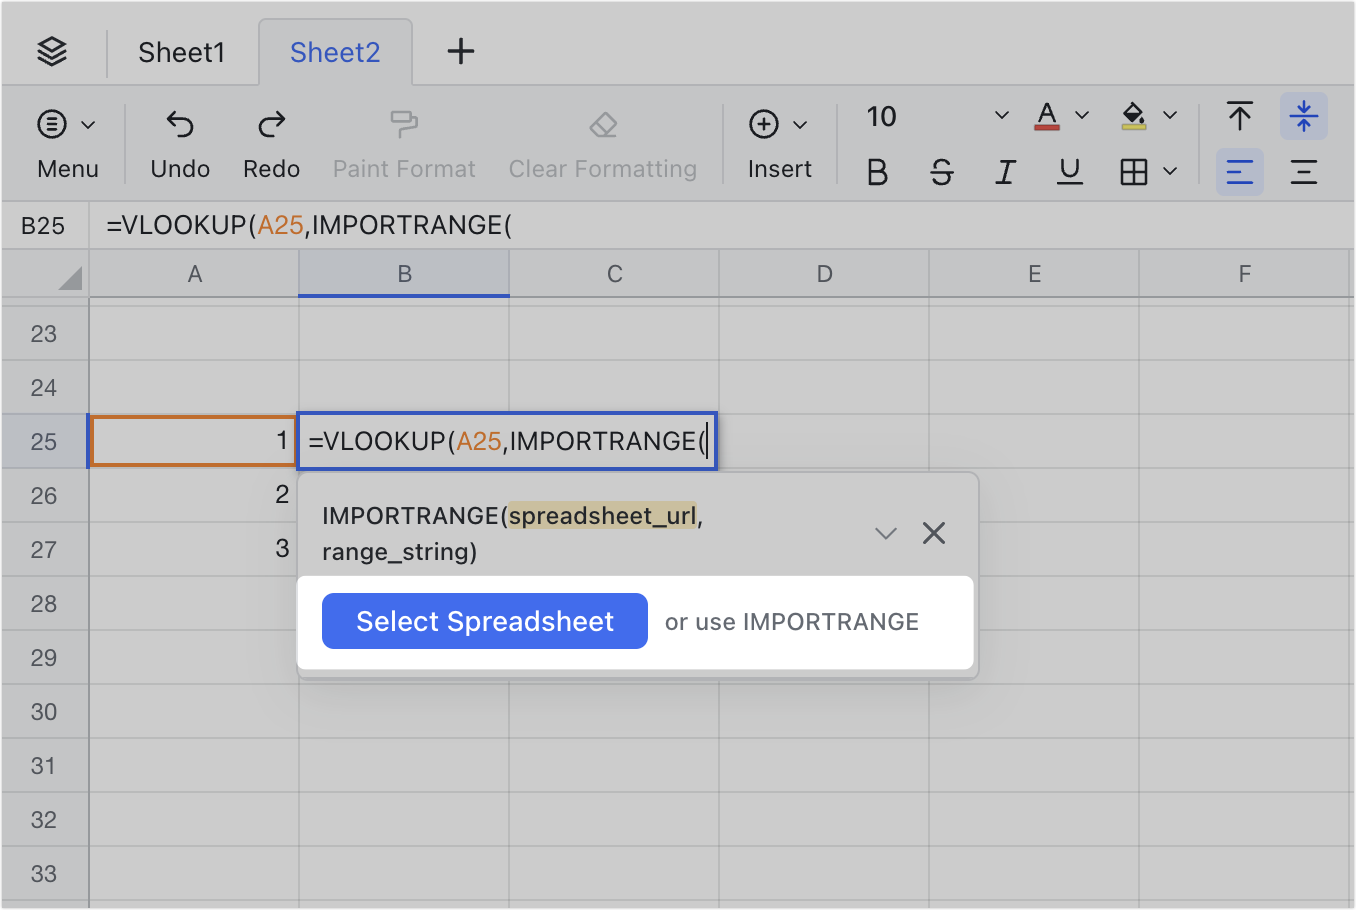Apply strikethrough formatting
The image size is (1356, 910).
tap(941, 171)
